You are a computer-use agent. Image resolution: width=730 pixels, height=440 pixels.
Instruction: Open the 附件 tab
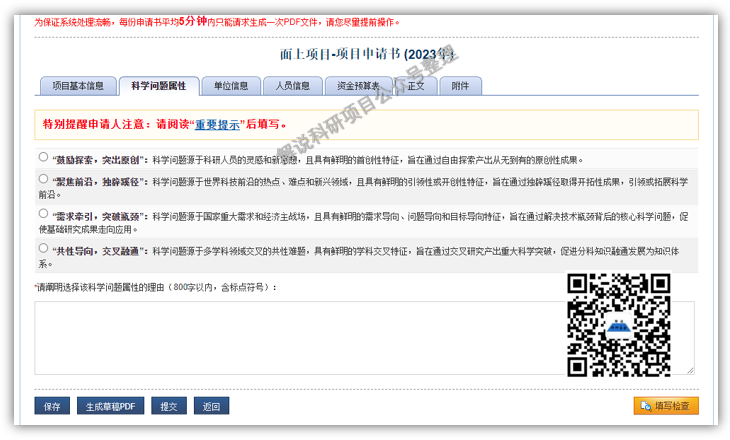[460, 86]
